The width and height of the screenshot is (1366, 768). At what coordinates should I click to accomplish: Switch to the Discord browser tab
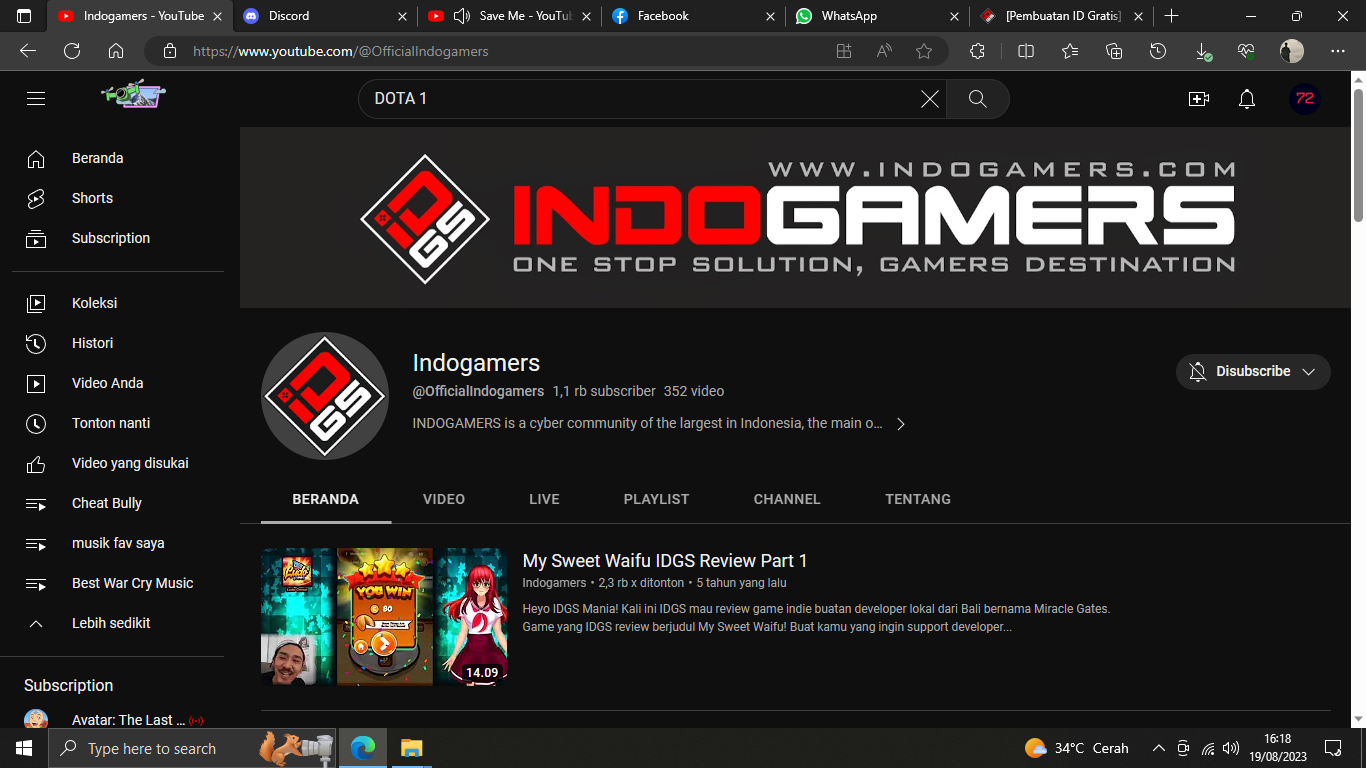[325, 16]
